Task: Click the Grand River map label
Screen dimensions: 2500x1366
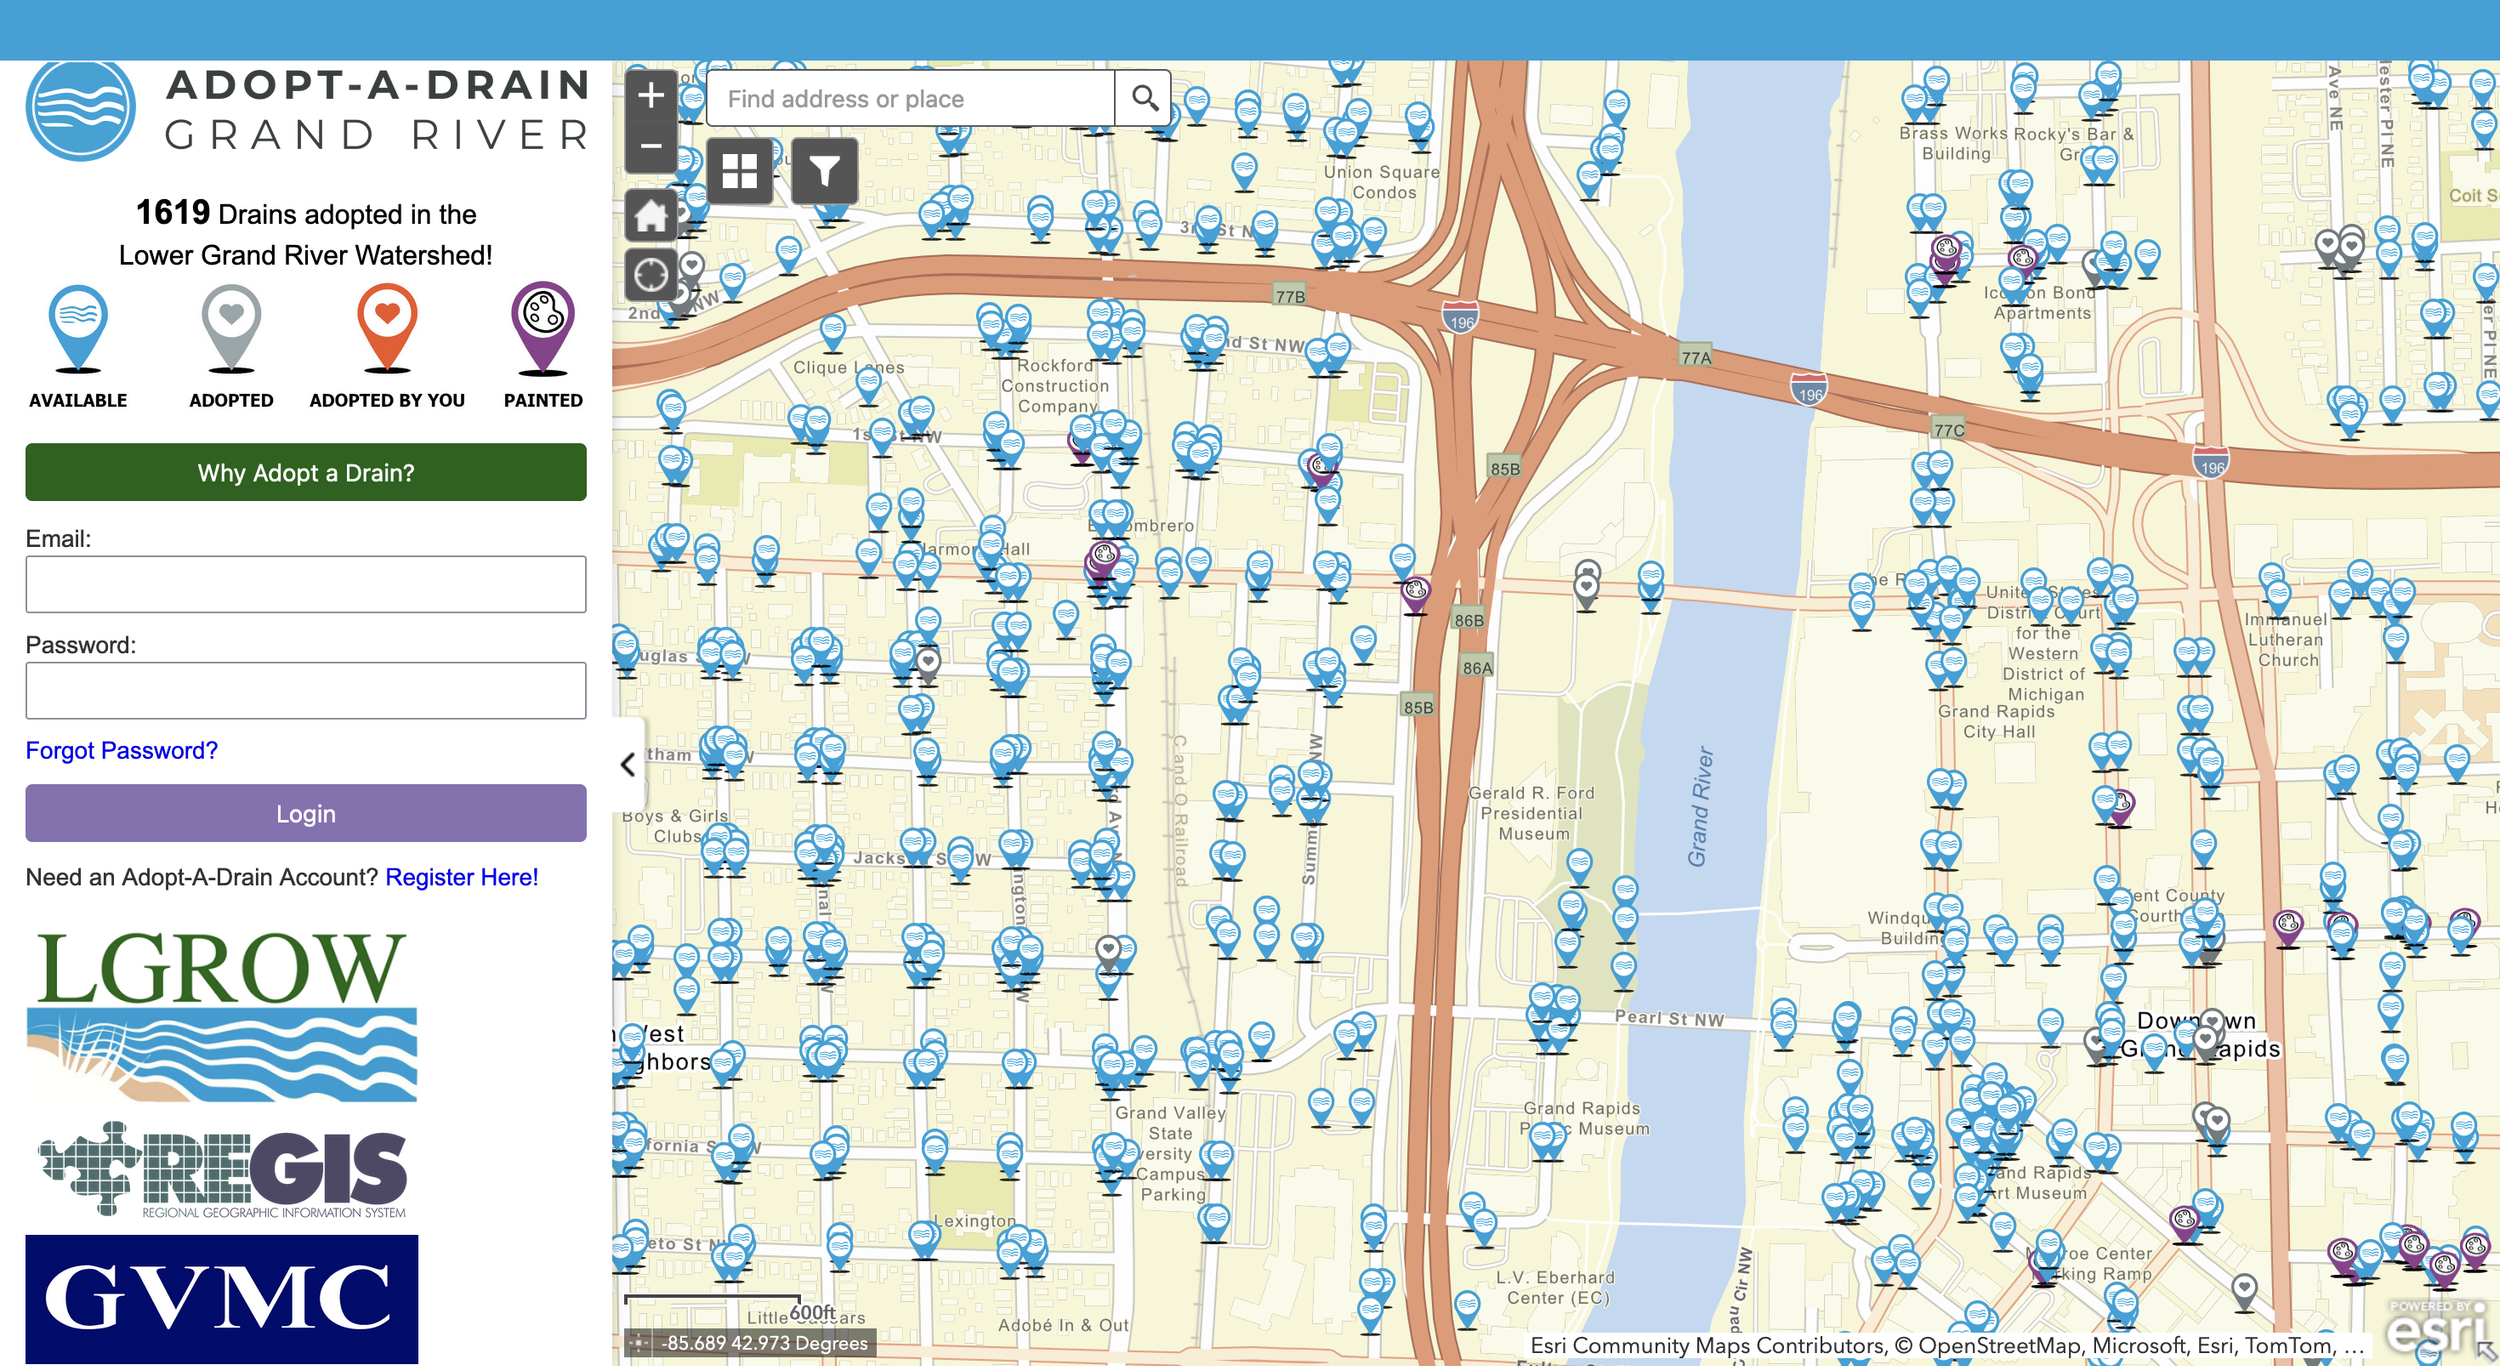Action: (x=1700, y=806)
